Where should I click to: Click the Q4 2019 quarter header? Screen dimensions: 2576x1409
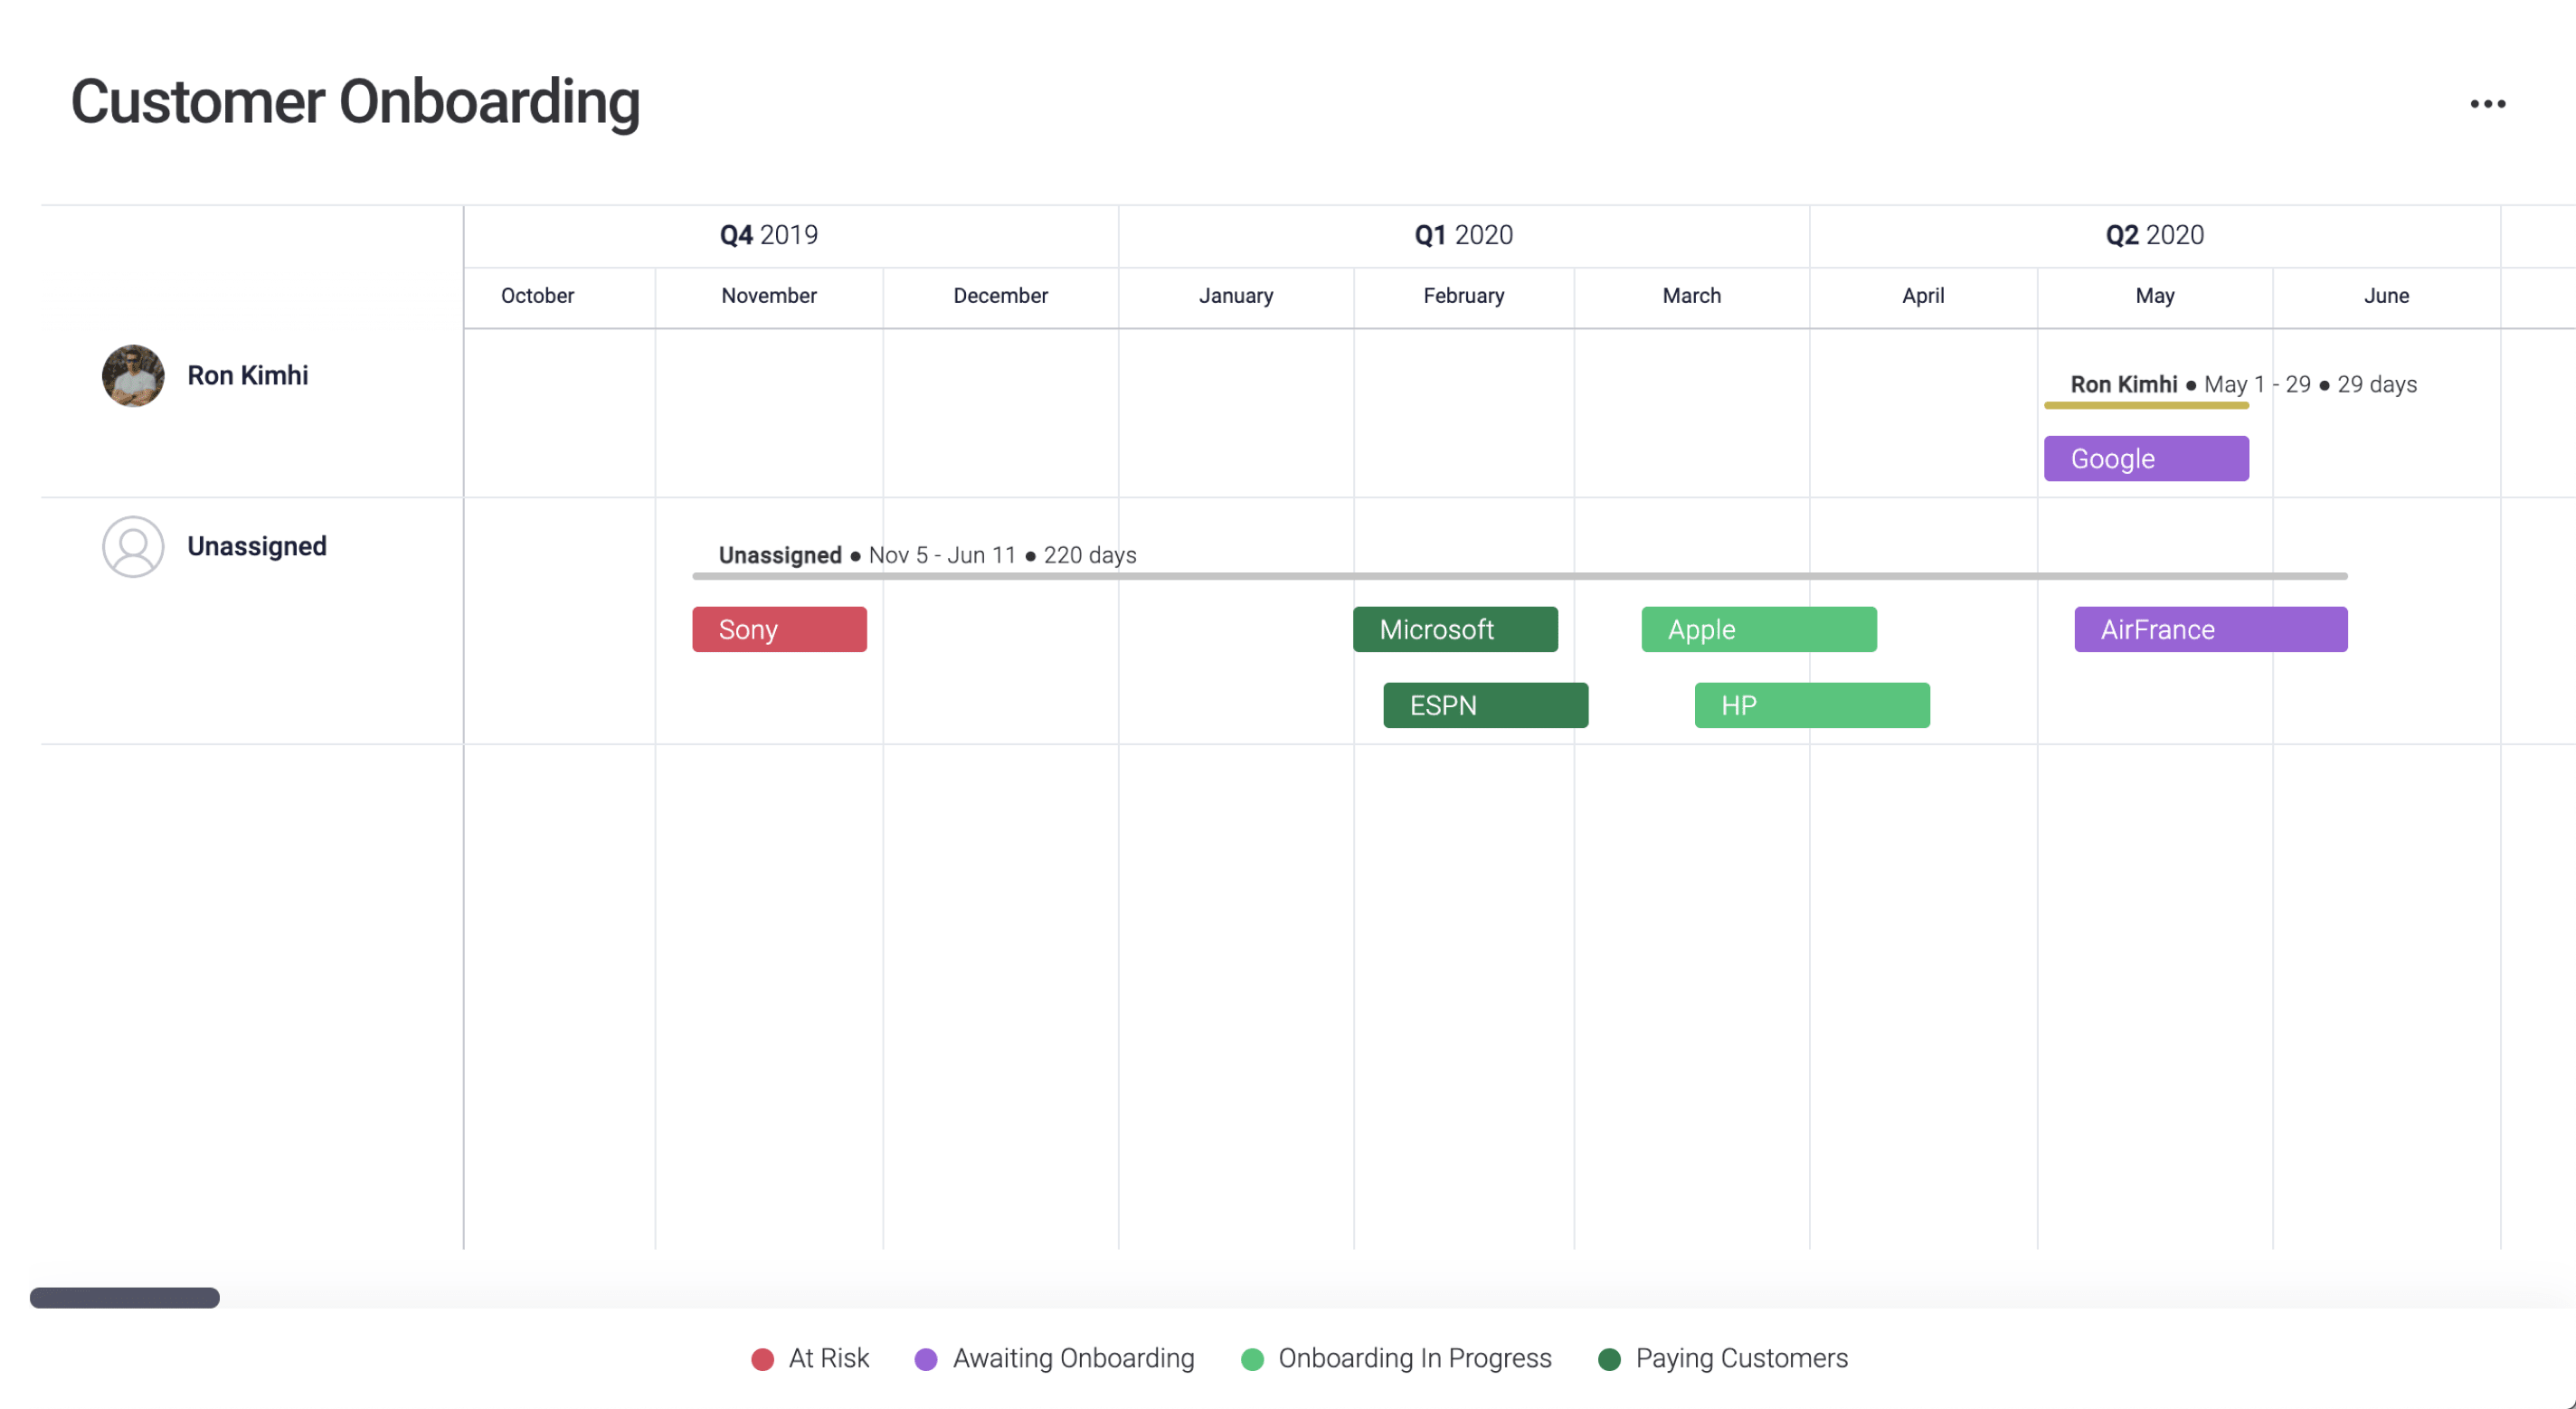click(x=768, y=235)
